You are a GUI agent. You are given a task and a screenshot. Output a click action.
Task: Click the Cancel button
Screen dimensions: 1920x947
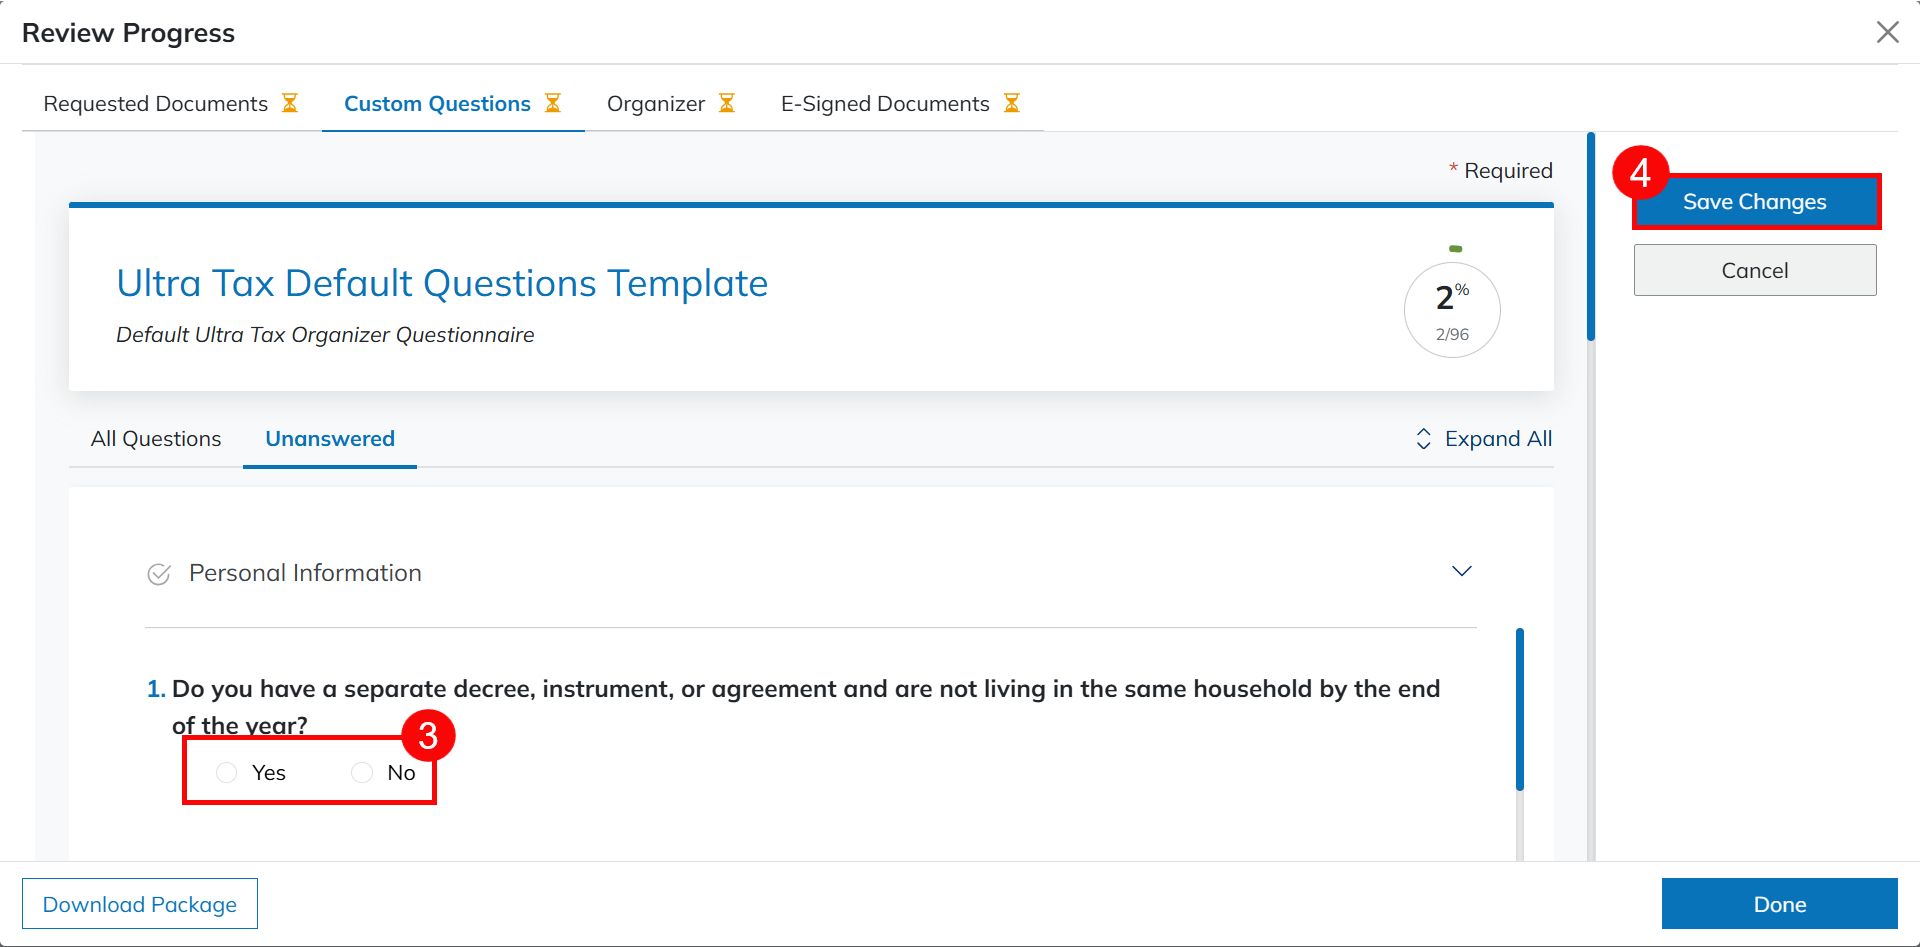point(1755,270)
